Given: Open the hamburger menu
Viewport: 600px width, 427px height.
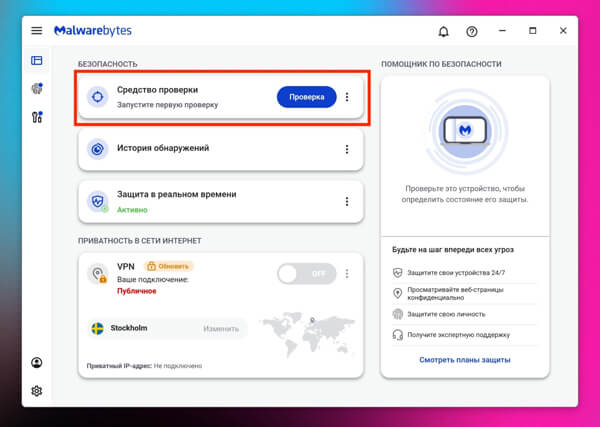Looking at the screenshot, I should (x=37, y=31).
